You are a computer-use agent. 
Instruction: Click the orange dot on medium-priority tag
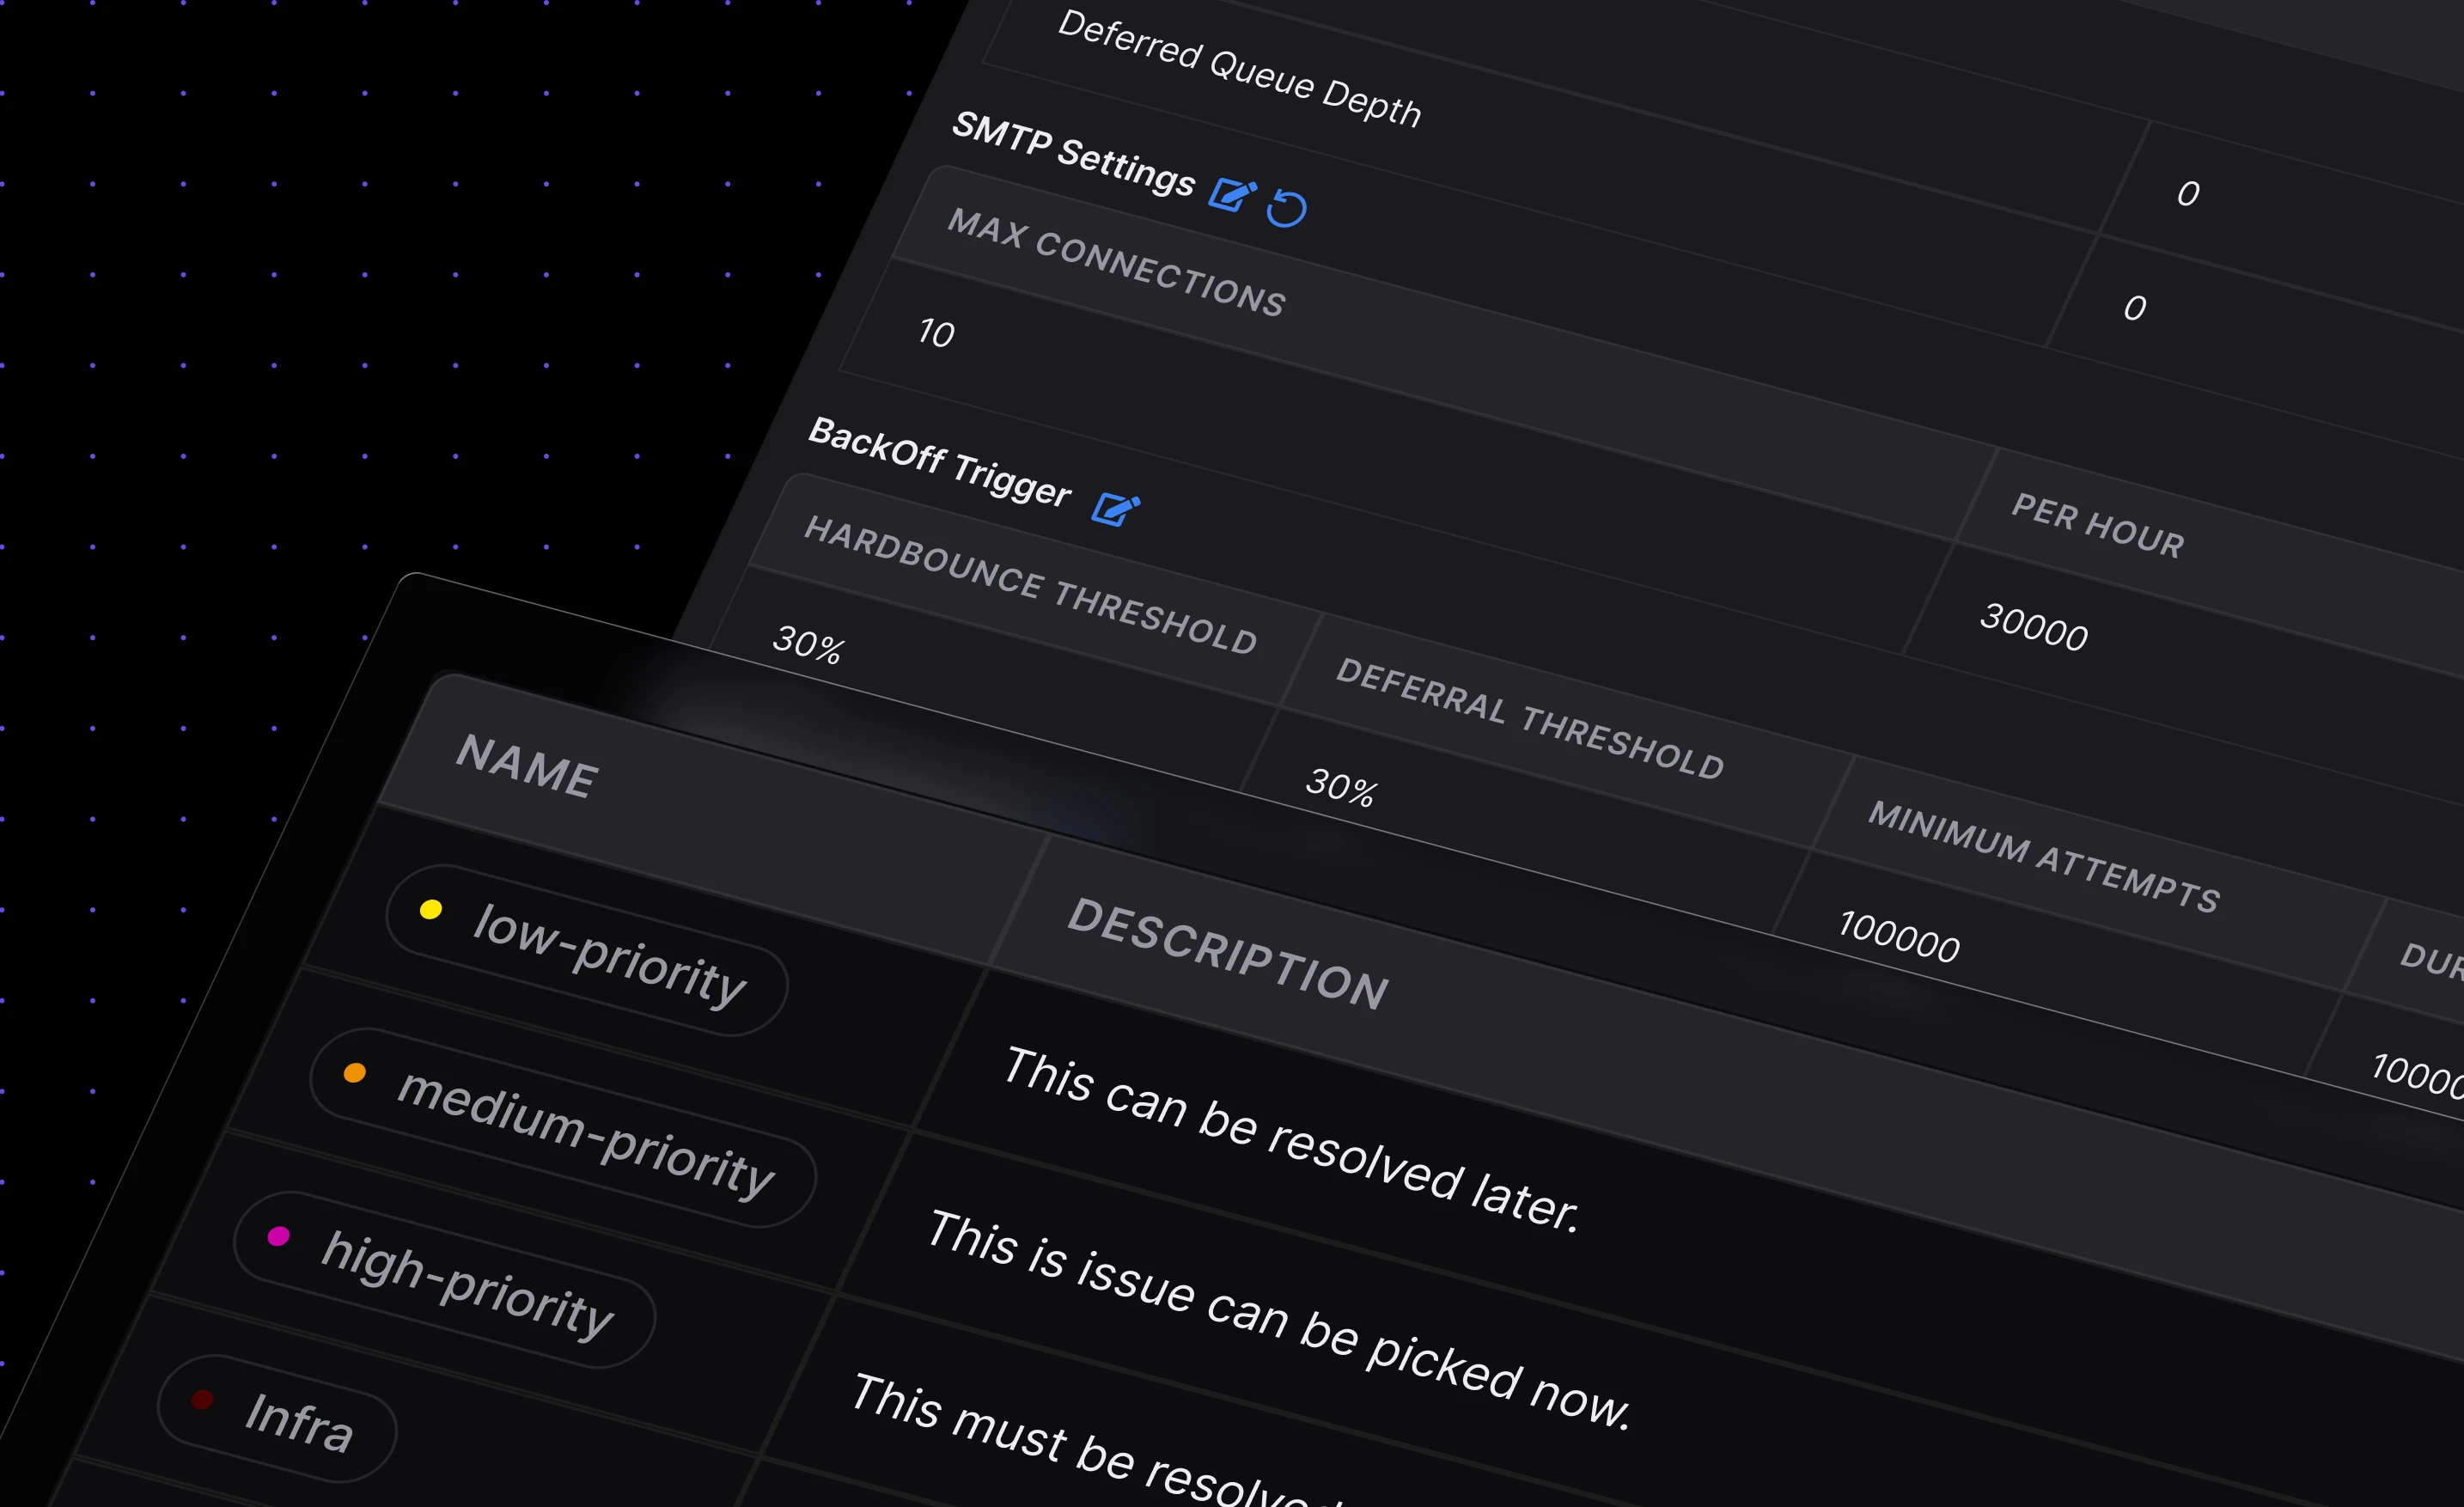pos(355,1073)
